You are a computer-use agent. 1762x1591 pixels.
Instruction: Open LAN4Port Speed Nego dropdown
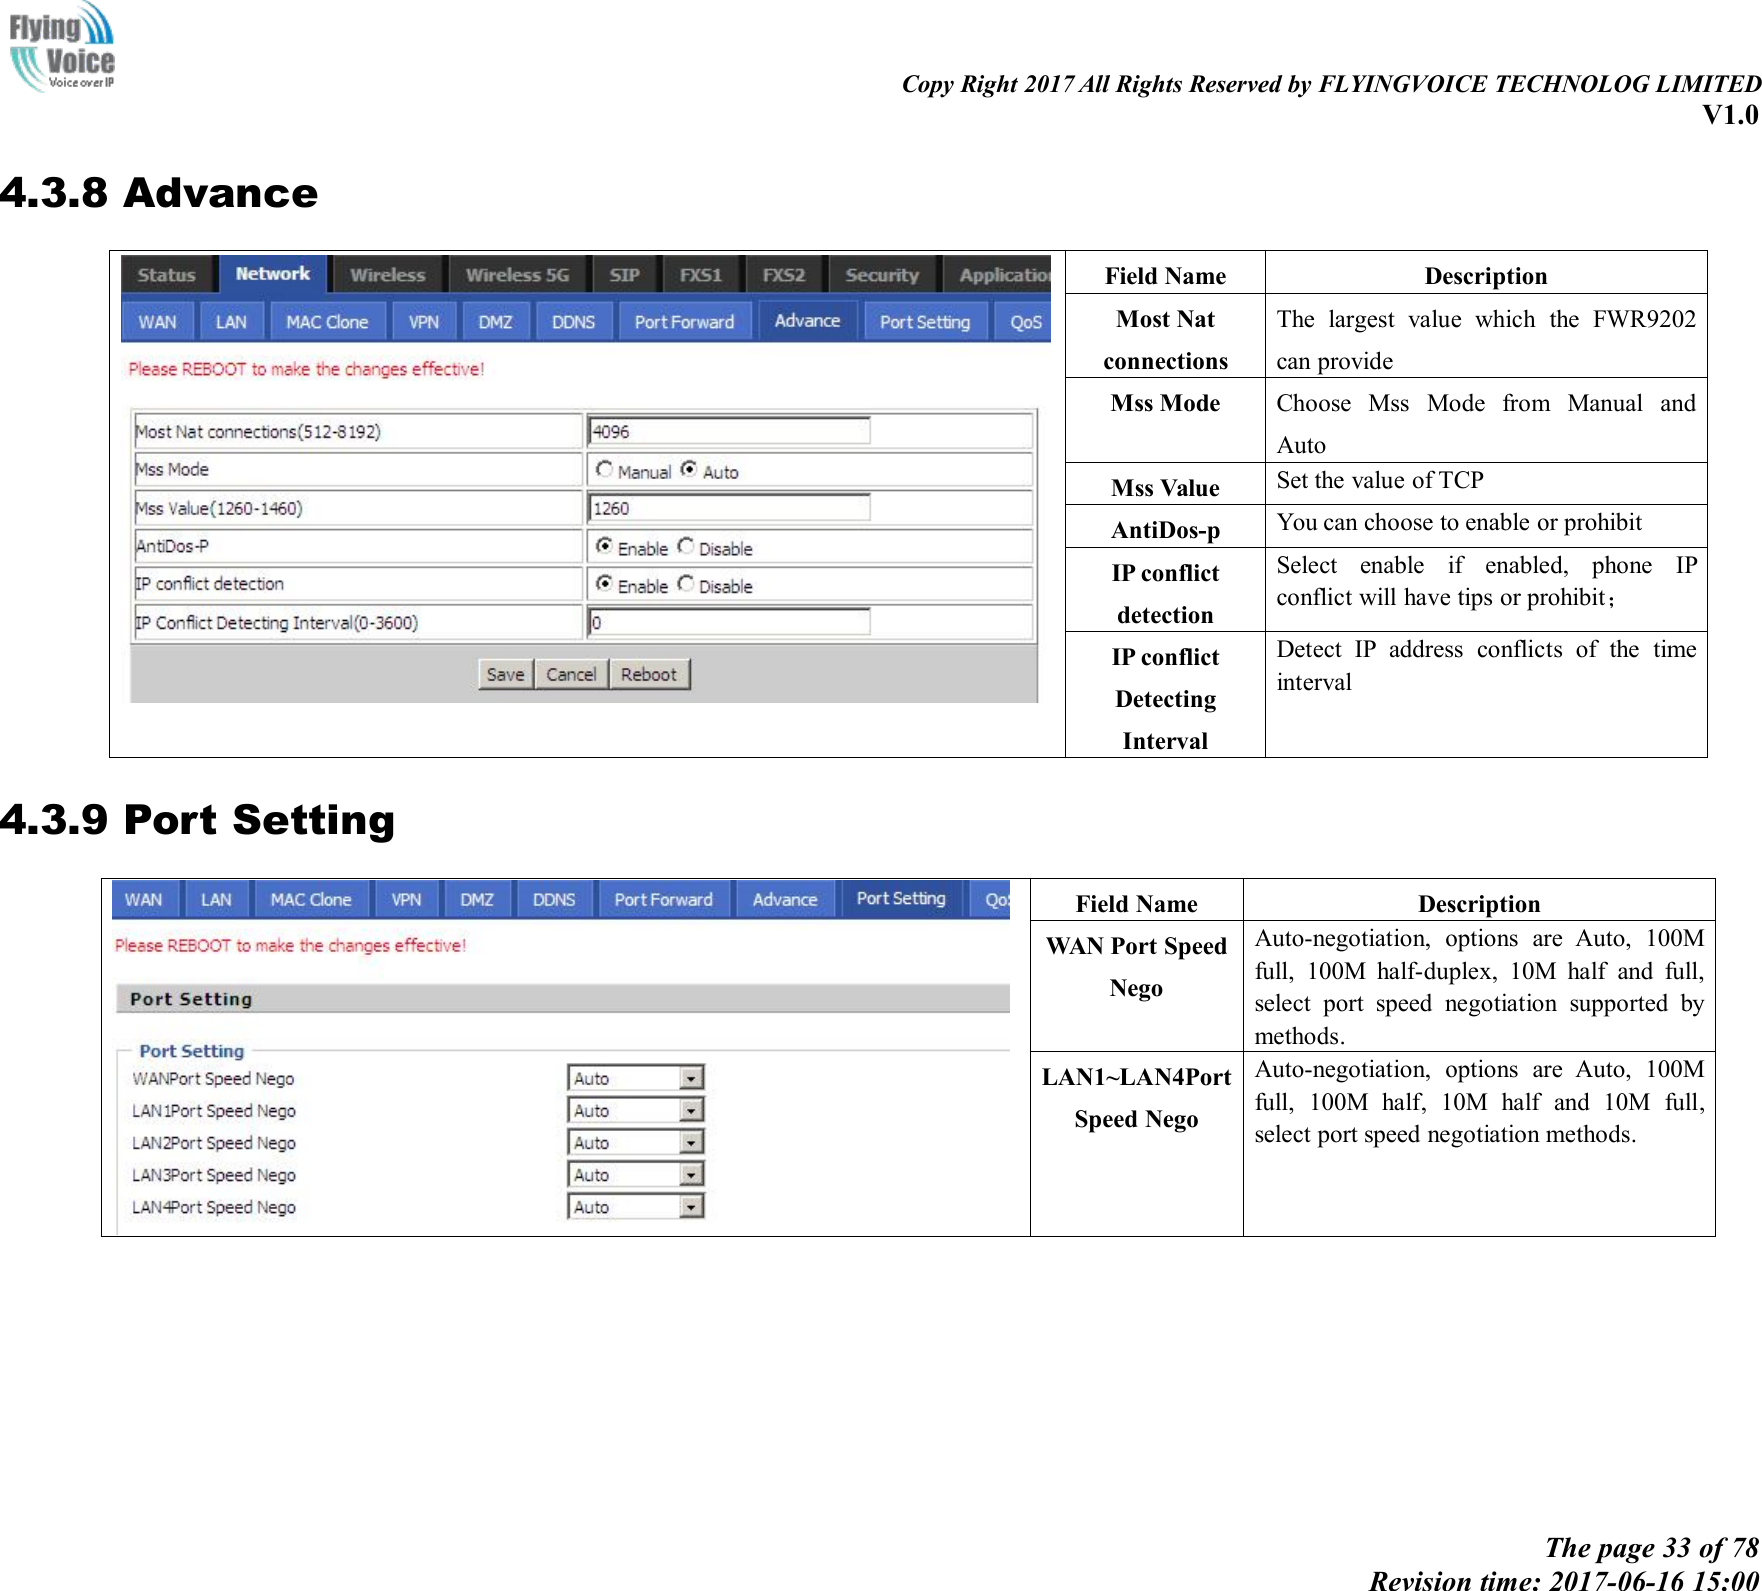coord(690,1207)
